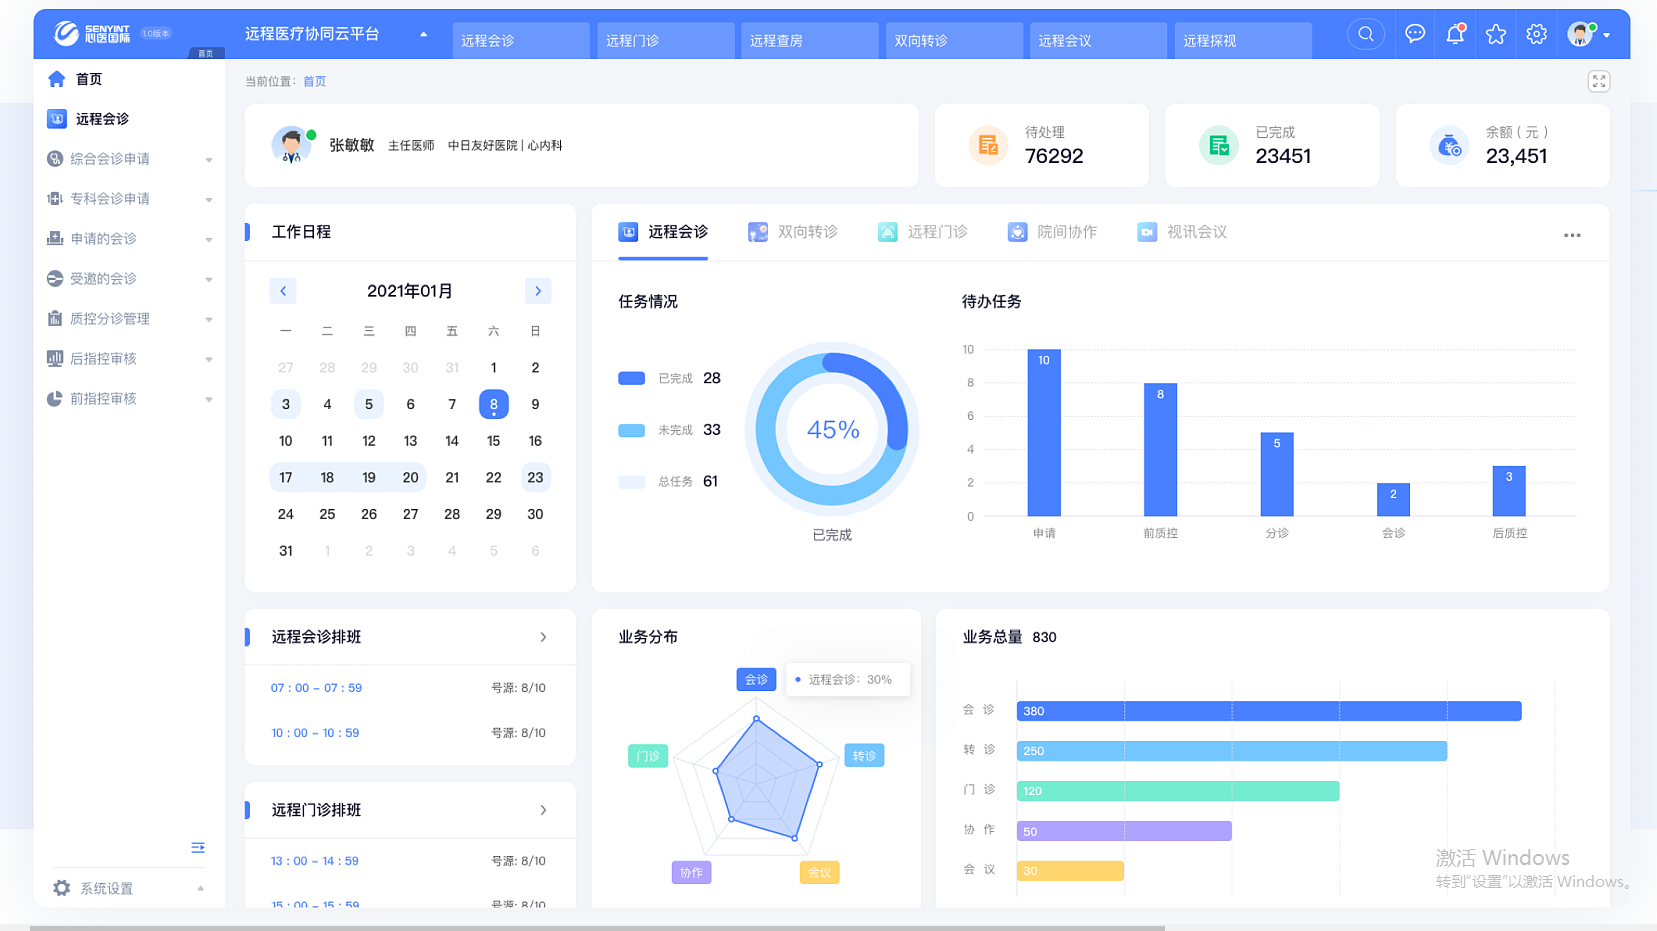Check the notification bell
Screen dimensions: 1657x931
coord(1455,34)
